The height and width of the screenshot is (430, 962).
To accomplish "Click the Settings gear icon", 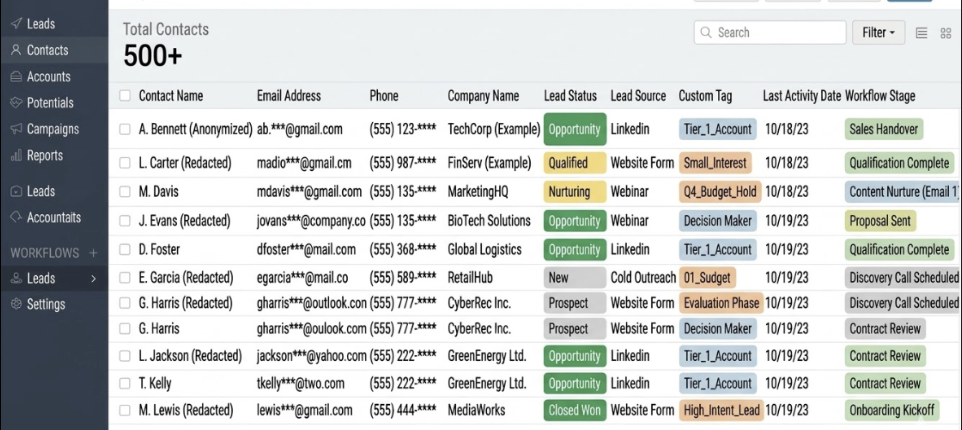I will (x=17, y=304).
